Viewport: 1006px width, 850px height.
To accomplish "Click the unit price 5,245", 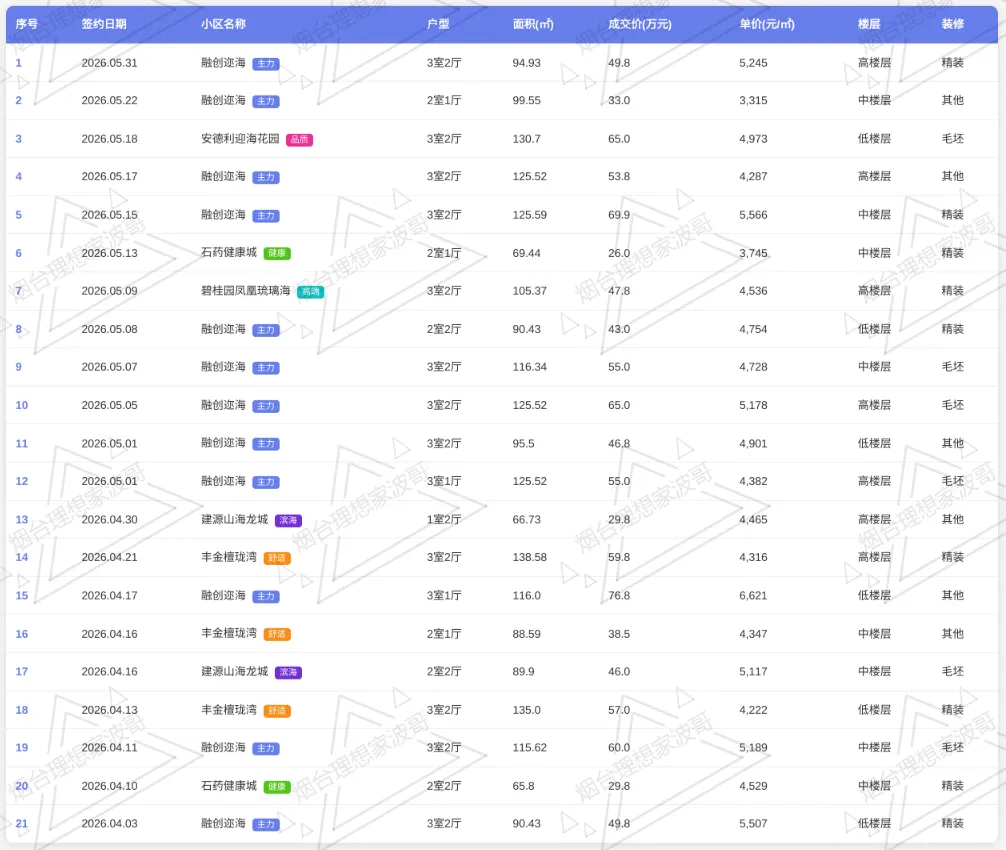I will (753, 63).
